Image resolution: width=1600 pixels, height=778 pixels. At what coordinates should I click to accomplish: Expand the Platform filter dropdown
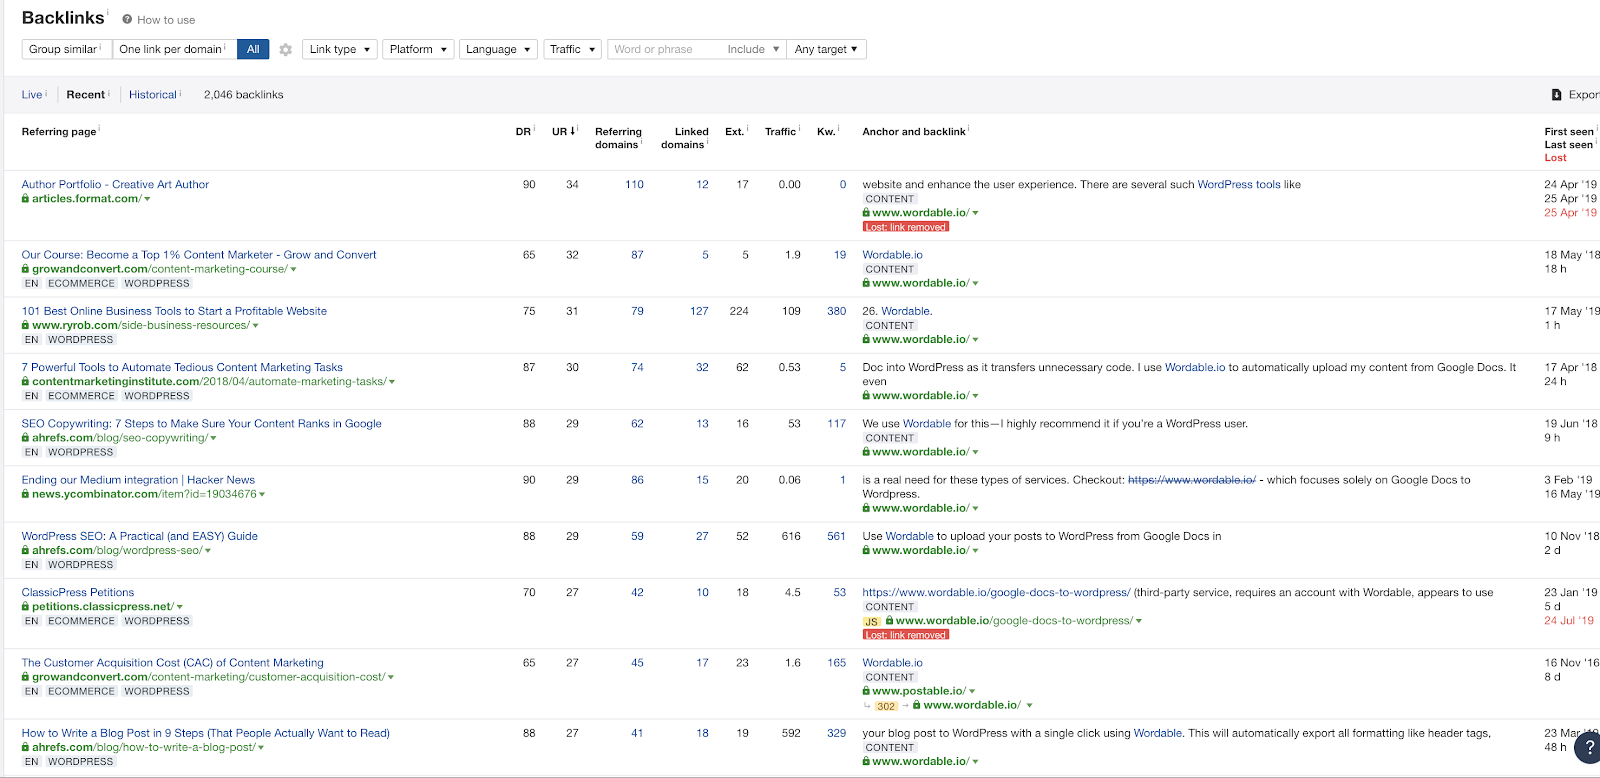(418, 49)
